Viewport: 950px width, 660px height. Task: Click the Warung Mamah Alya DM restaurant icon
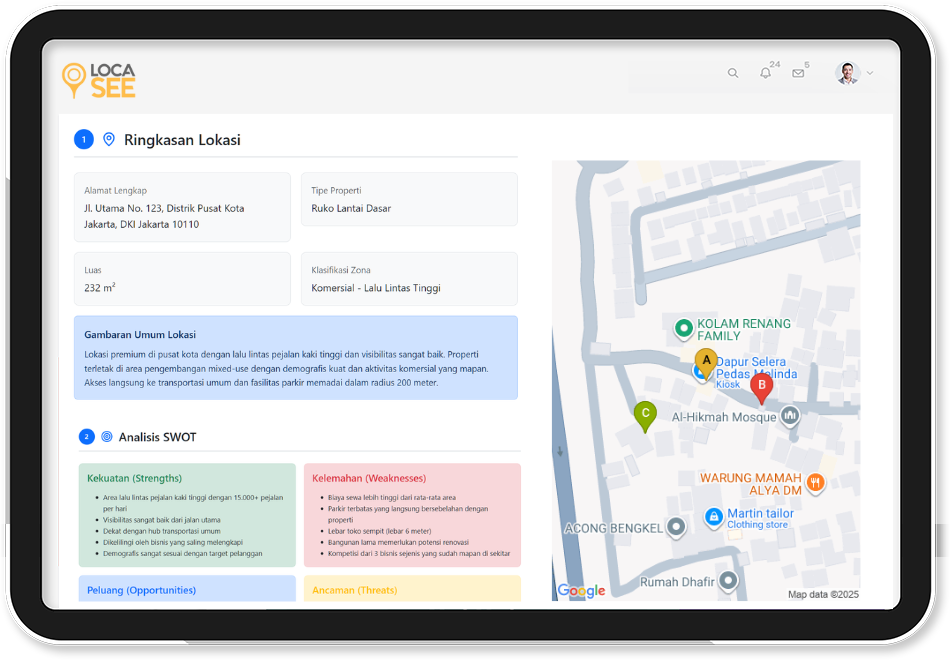pyautogui.click(x=815, y=482)
